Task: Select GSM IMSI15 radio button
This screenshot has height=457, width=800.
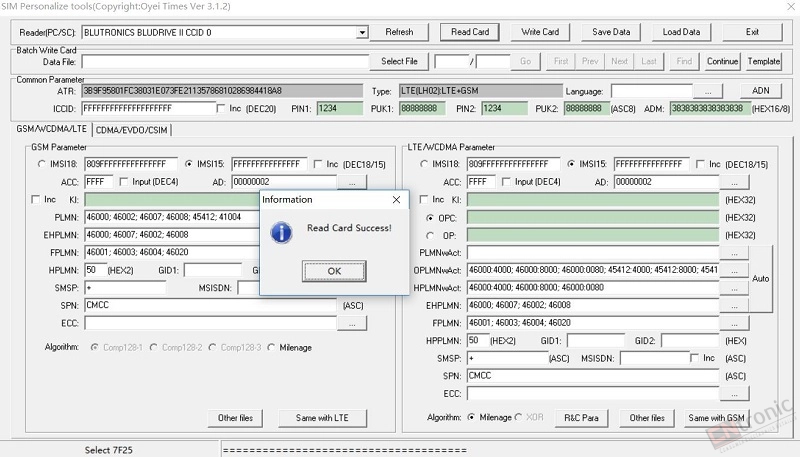Action: (189, 164)
